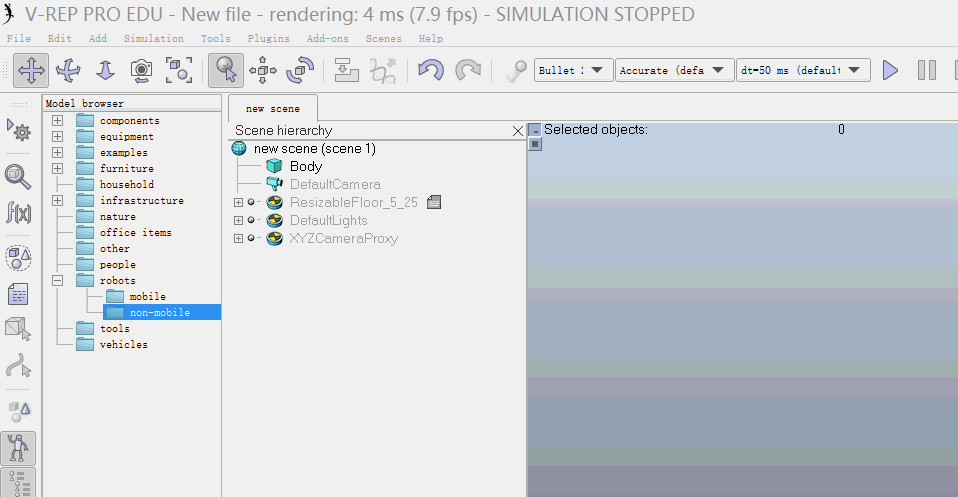Select non-mobile robots folder
Screen dimensions: 958x497
160,312
